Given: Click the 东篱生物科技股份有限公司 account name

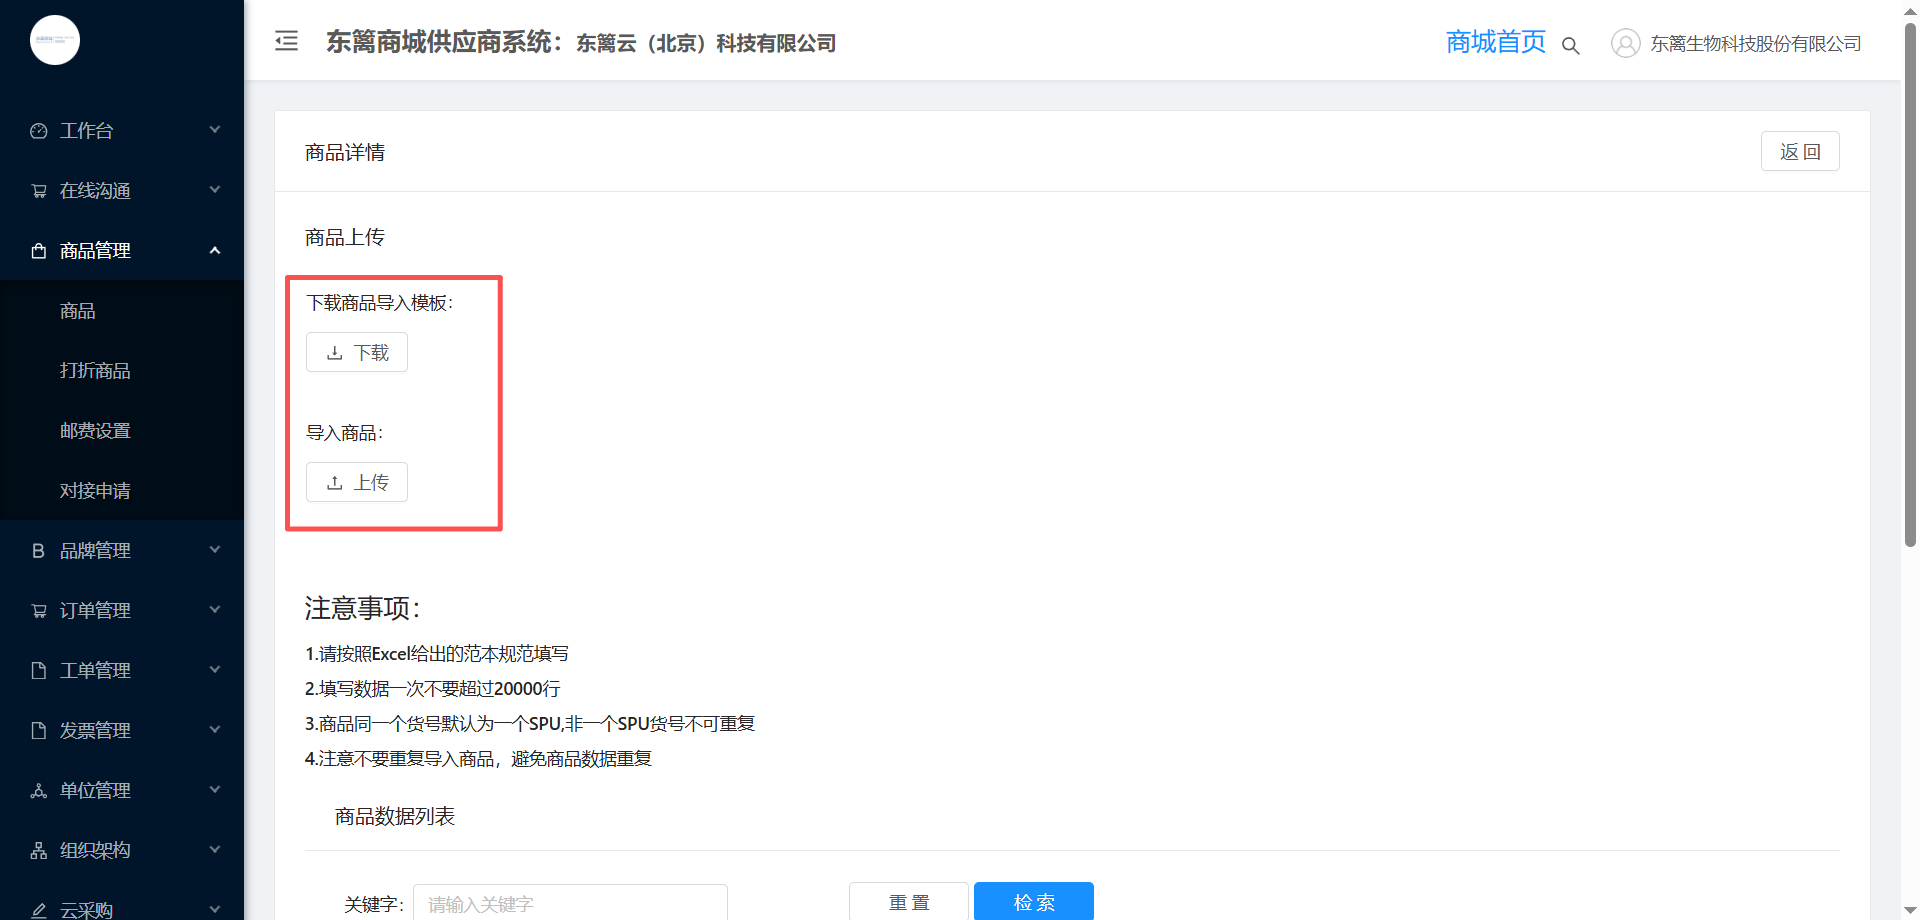Looking at the screenshot, I should point(1756,43).
